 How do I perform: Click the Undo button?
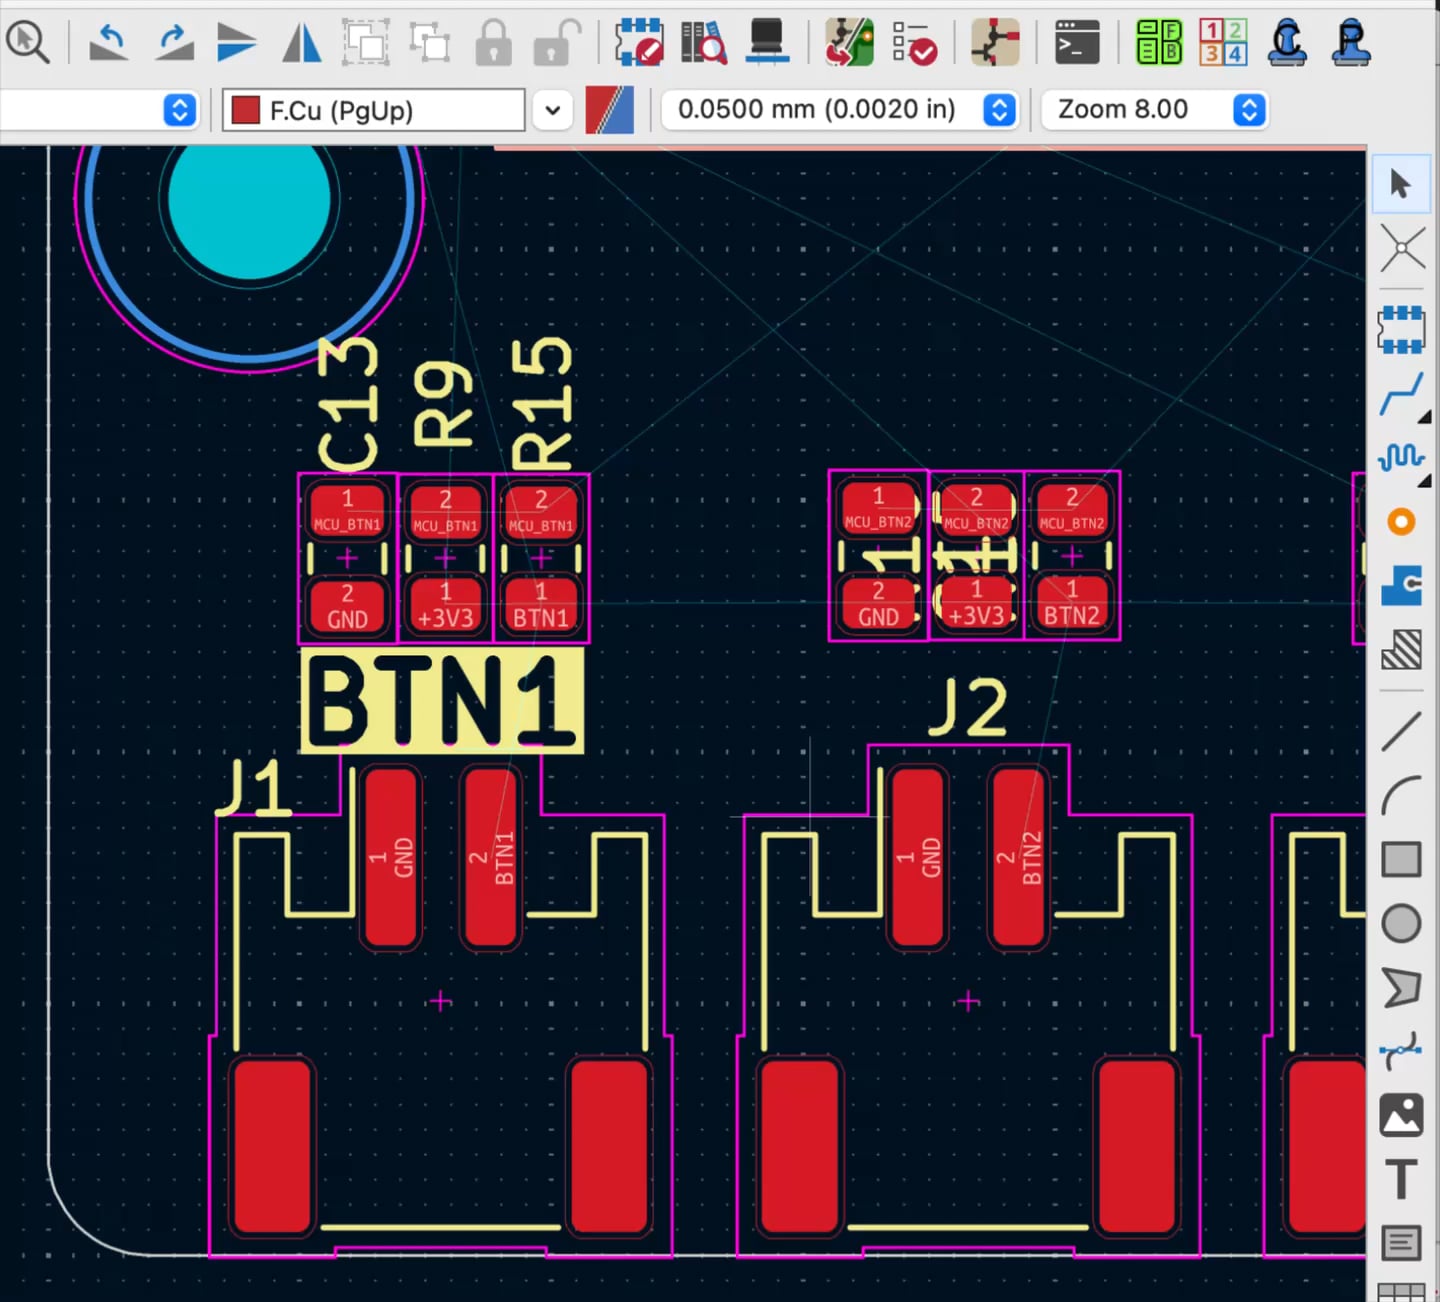tap(108, 43)
